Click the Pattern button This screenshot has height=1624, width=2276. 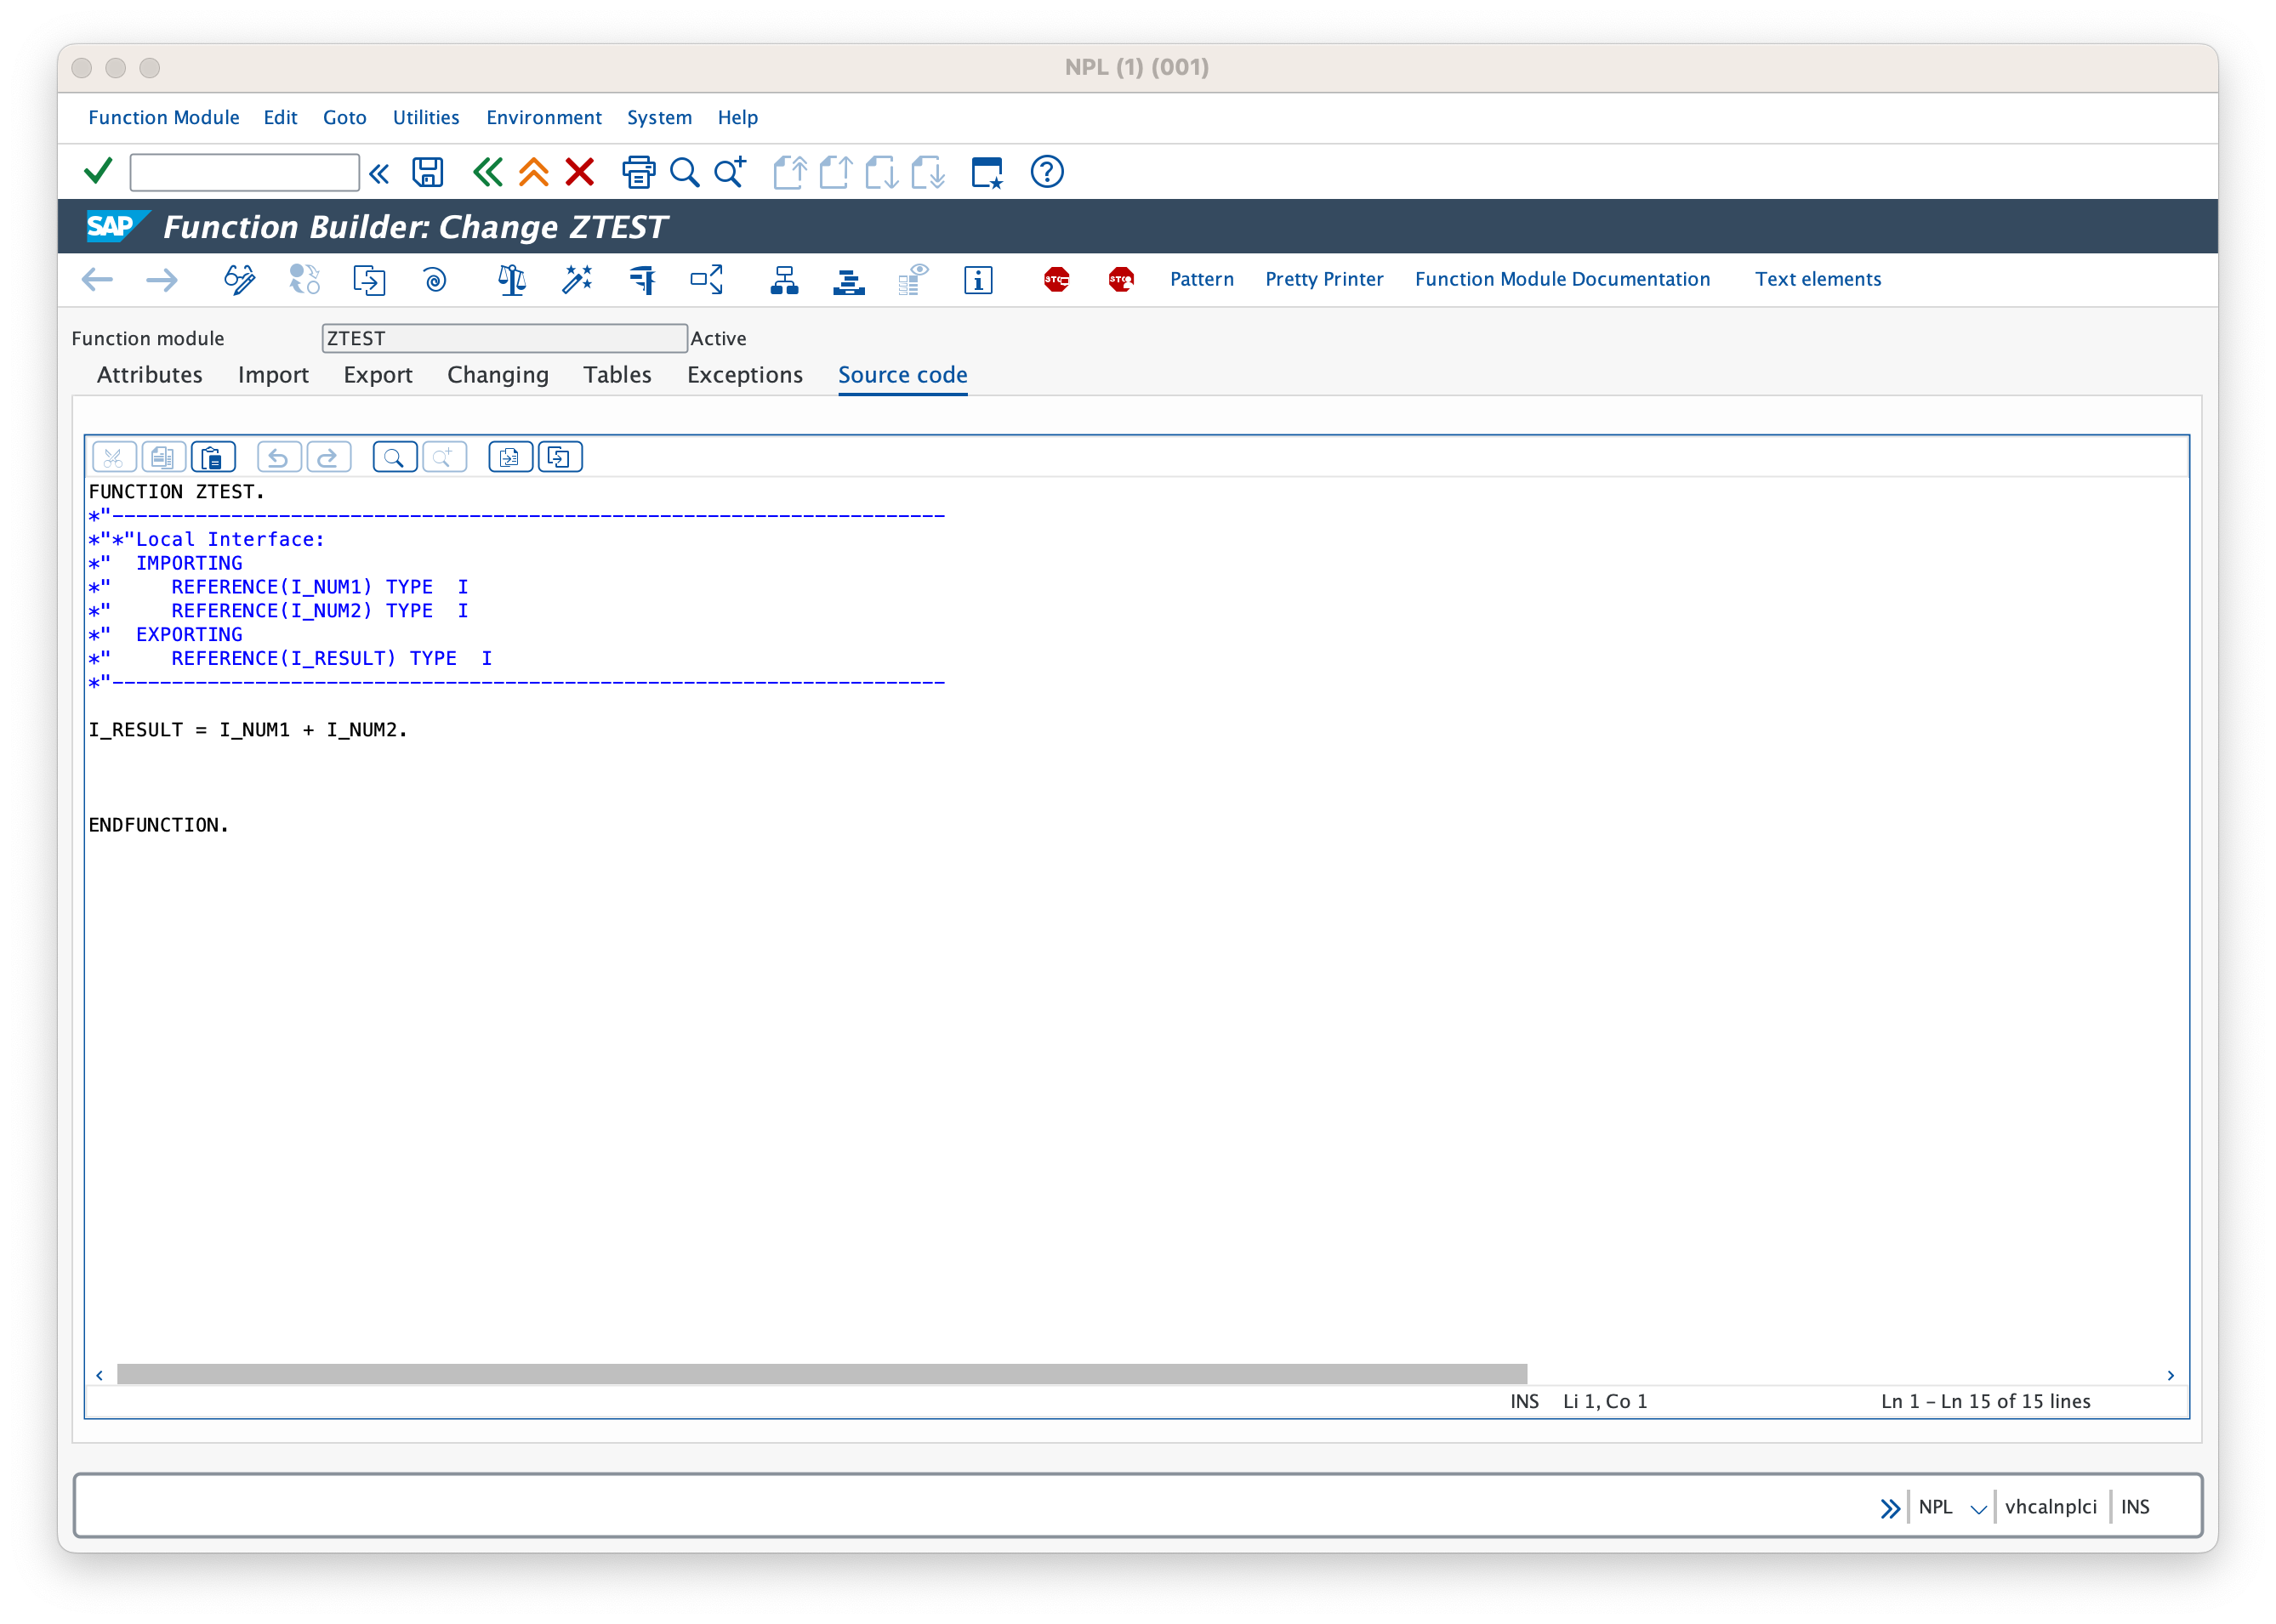pyautogui.click(x=1202, y=279)
